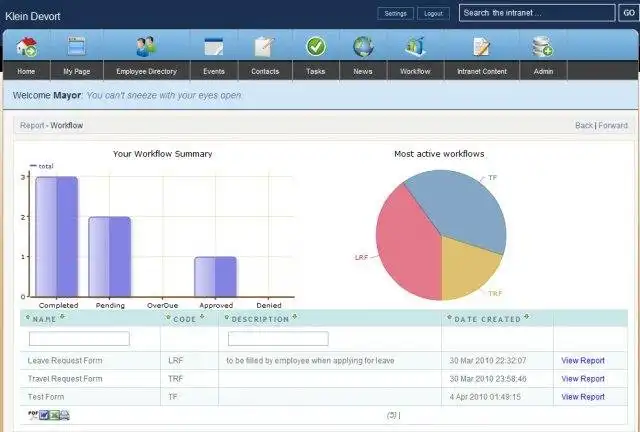This screenshot has height=432, width=640.
Task: Click the 'total' legend entry
Action: point(42,166)
